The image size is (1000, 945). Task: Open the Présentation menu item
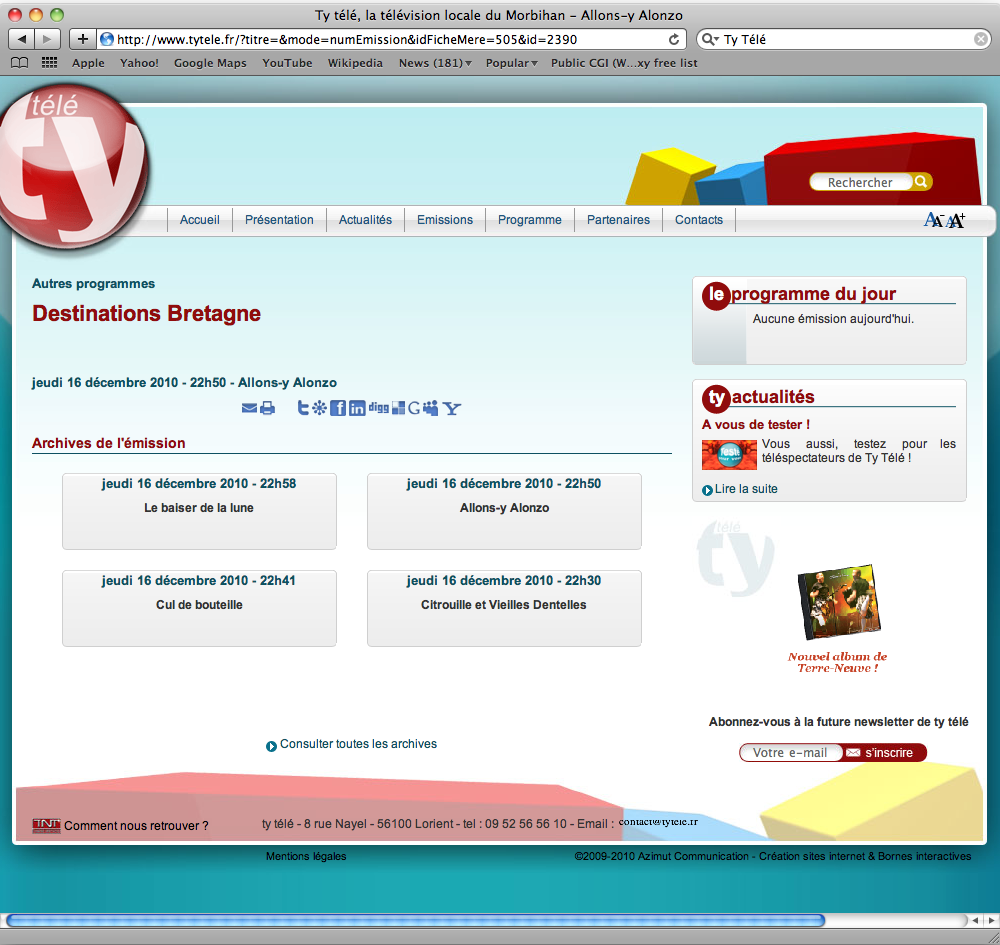(279, 219)
